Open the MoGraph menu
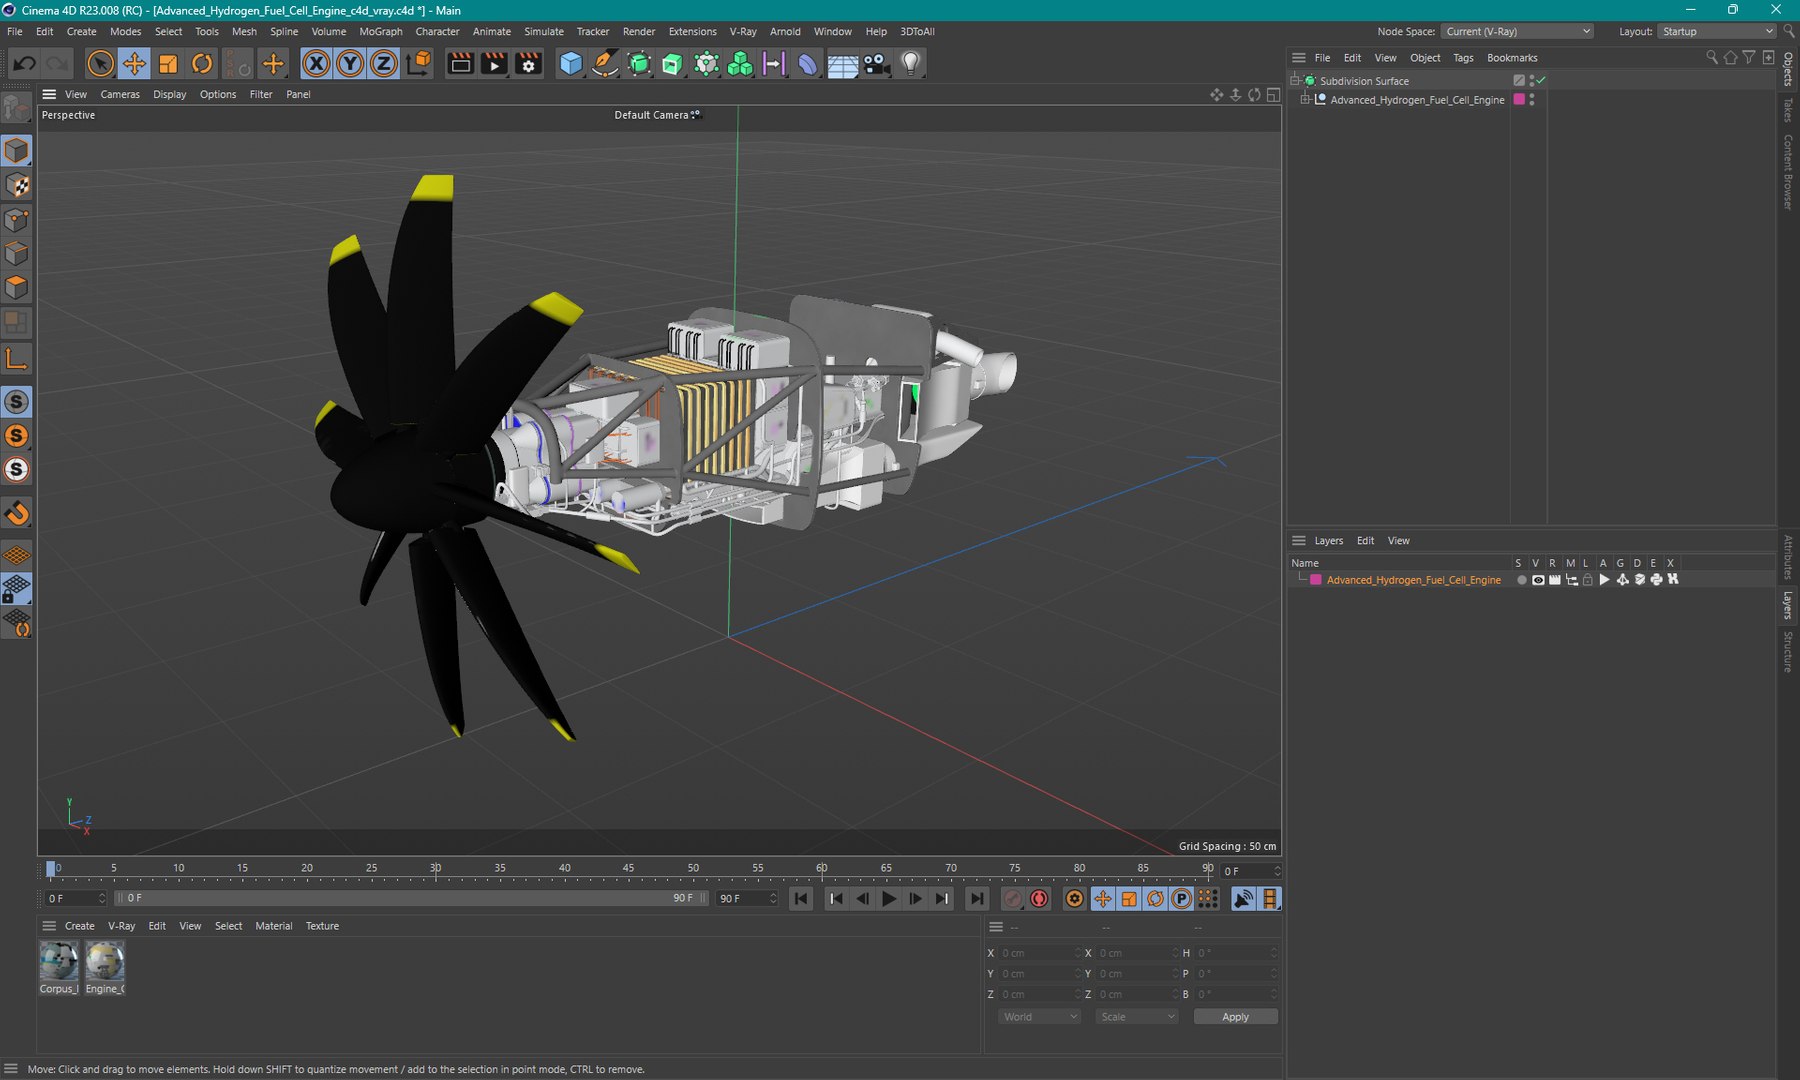This screenshot has height=1080, width=1800. [x=380, y=31]
